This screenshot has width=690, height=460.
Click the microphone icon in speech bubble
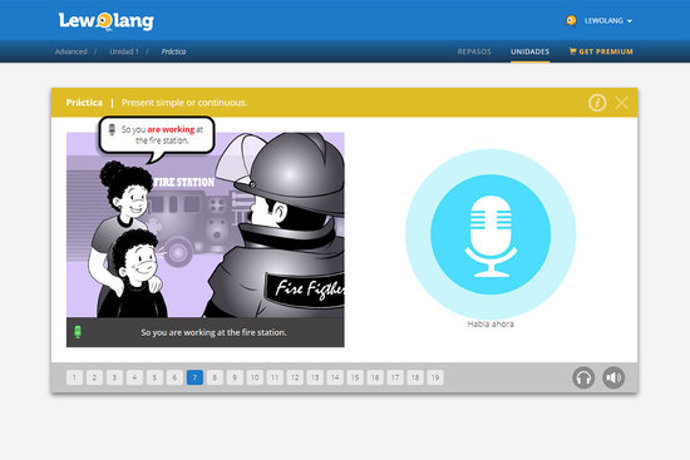click(112, 129)
